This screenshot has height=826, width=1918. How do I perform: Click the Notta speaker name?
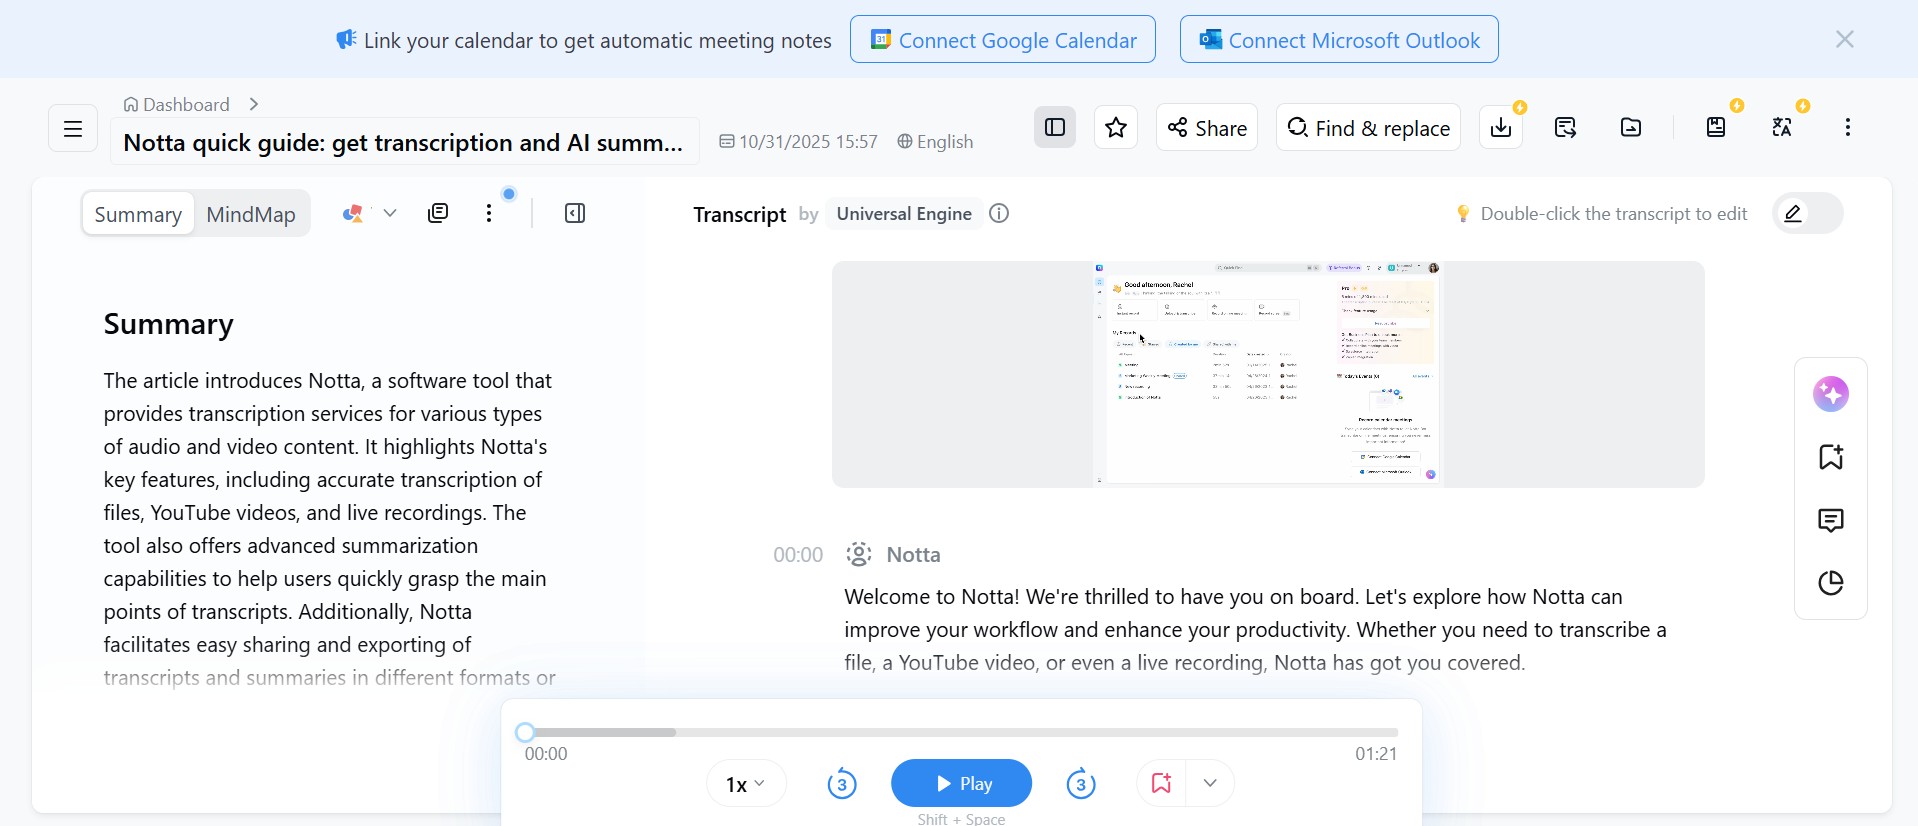pyautogui.click(x=914, y=555)
